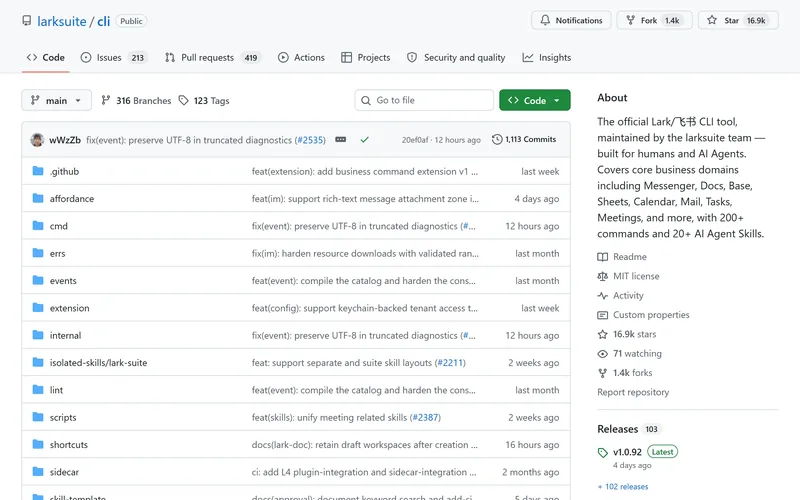Screen dimensions: 800x500
Task: Expand the commit message ellipsis button
Action: tap(340, 139)
